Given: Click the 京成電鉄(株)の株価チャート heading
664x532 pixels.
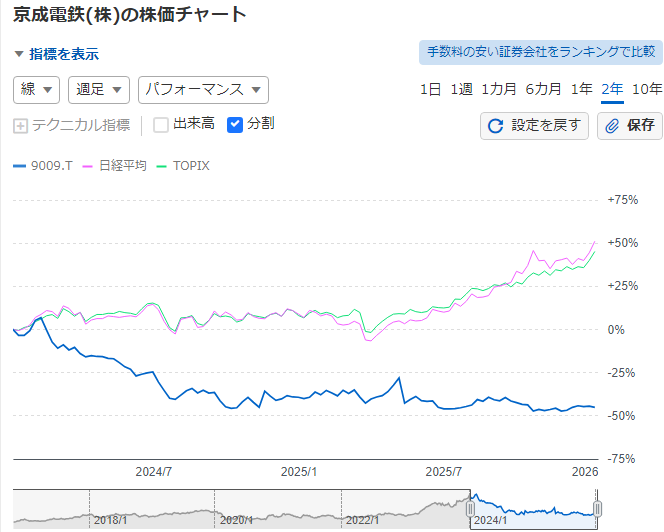Looking at the screenshot, I should [130, 15].
